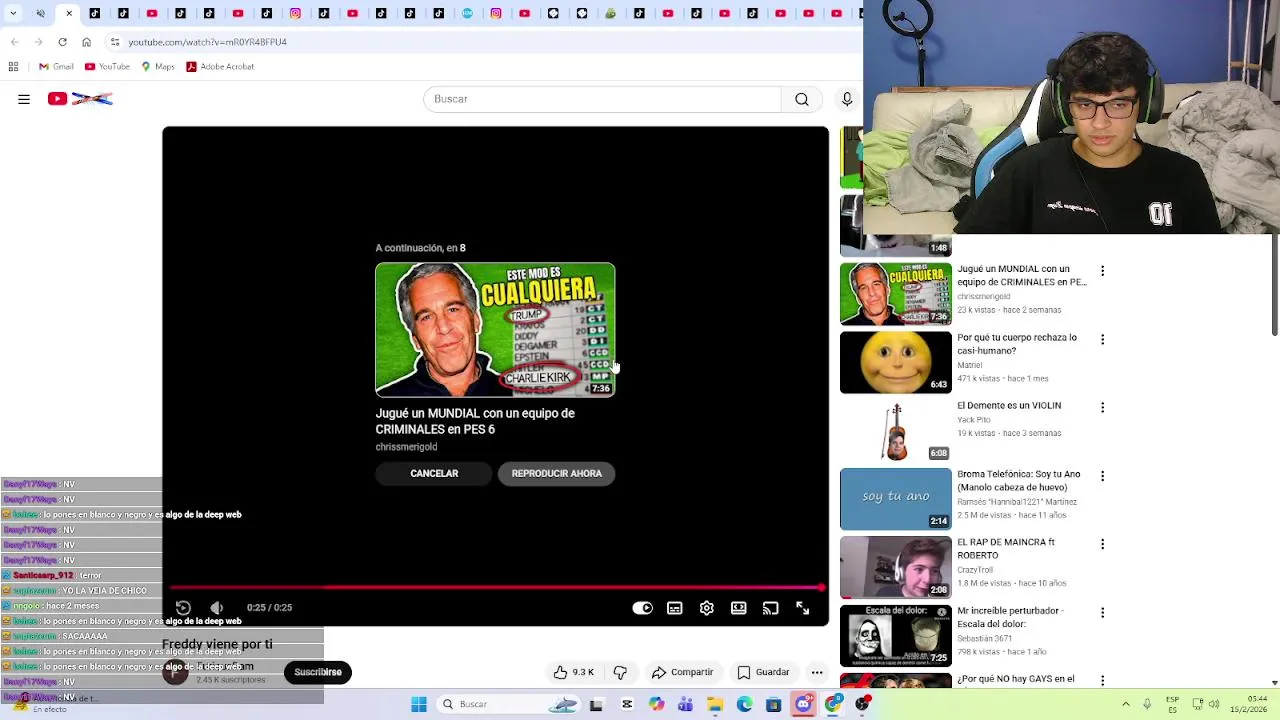Open more actions three-dot menu under video

pos(817,672)
